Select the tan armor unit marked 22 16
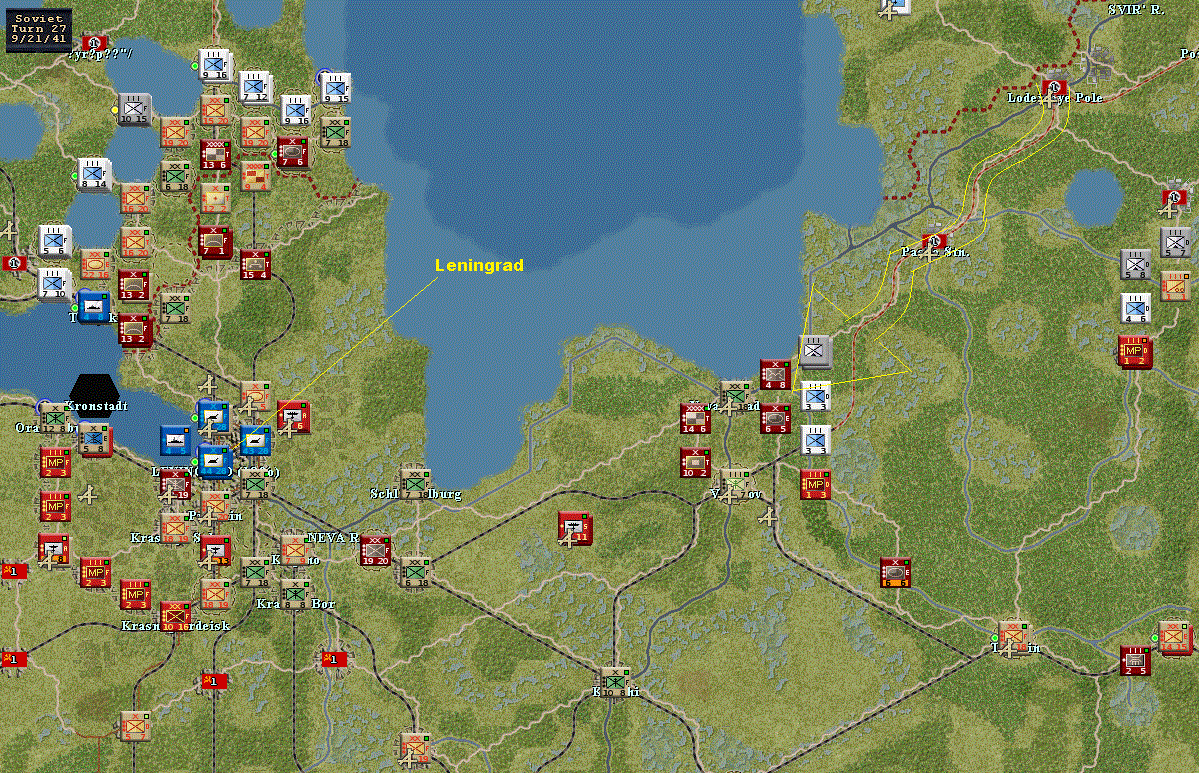This screenshot has height=773, width=1199. coord(96,264)
